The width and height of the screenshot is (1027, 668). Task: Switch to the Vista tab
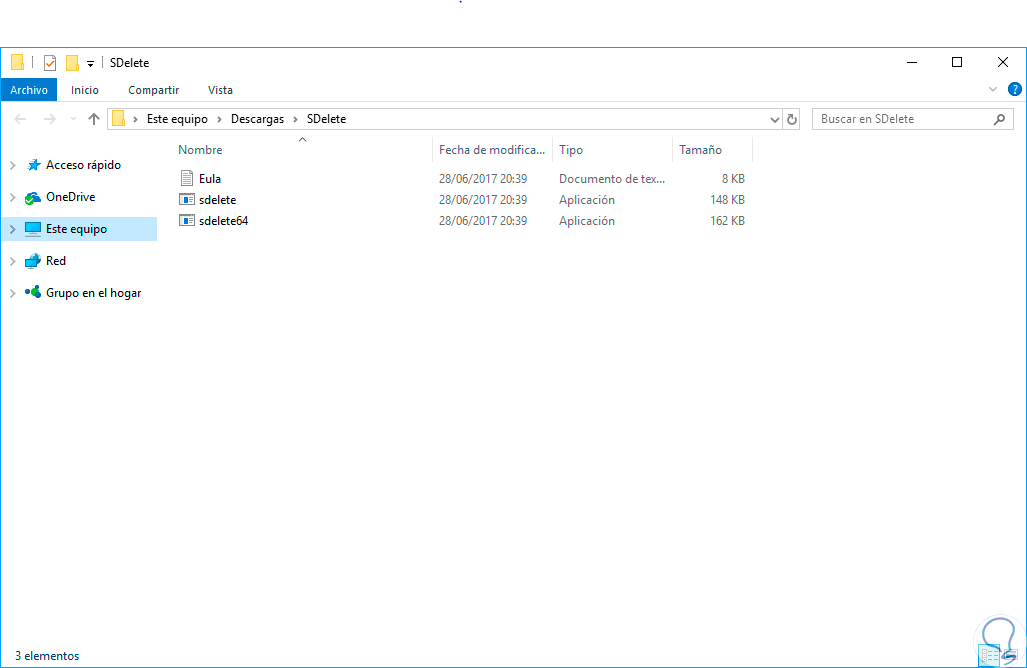tap(220, 90)
